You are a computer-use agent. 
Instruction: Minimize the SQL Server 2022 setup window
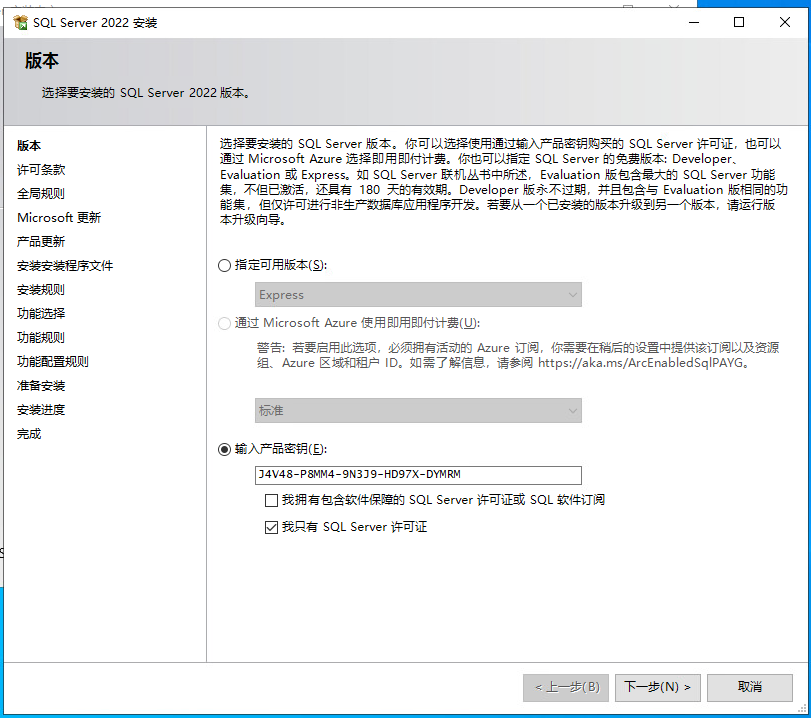click(x=694, y=22)
